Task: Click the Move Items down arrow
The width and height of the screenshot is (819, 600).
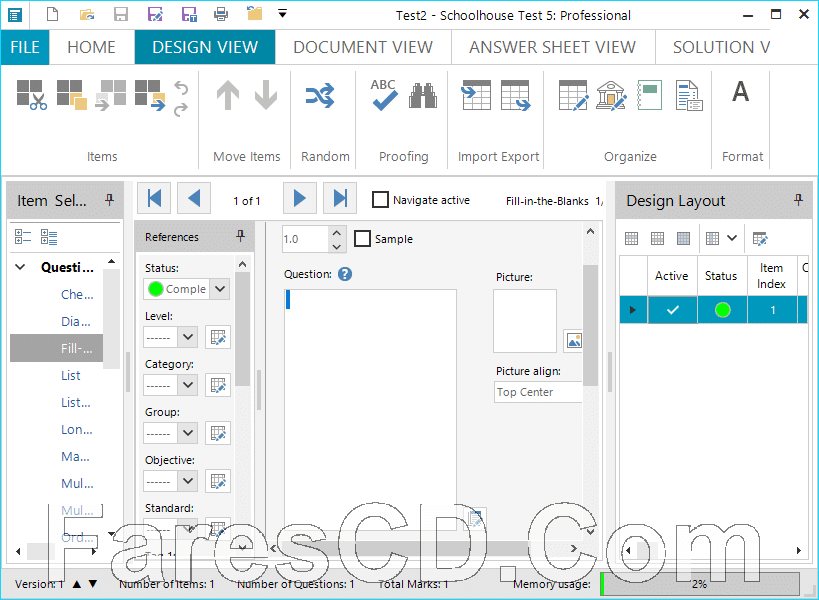Action: pos(266,95)
